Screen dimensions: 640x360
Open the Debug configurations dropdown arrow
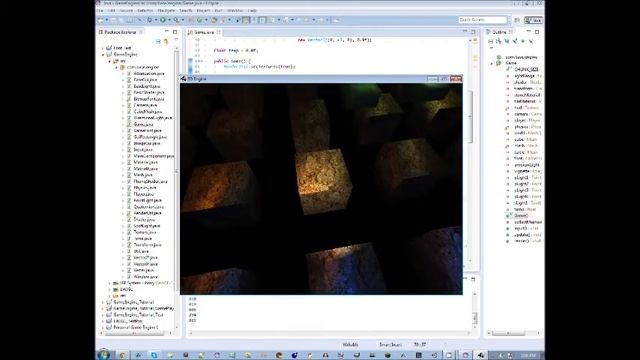155,20
